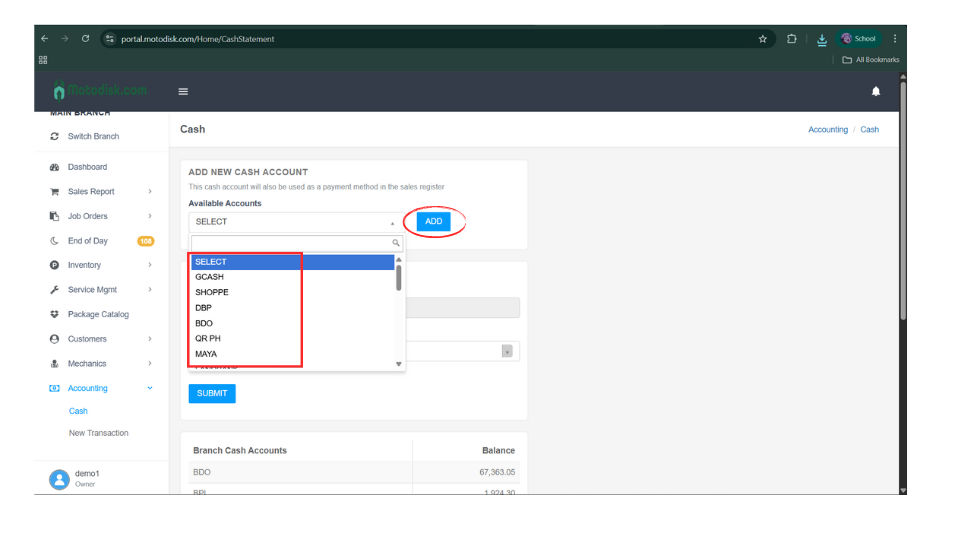Select MAYA option in dropdown list
The height and width of the screenshot is (540, 960).
click(x=206, y=354)
